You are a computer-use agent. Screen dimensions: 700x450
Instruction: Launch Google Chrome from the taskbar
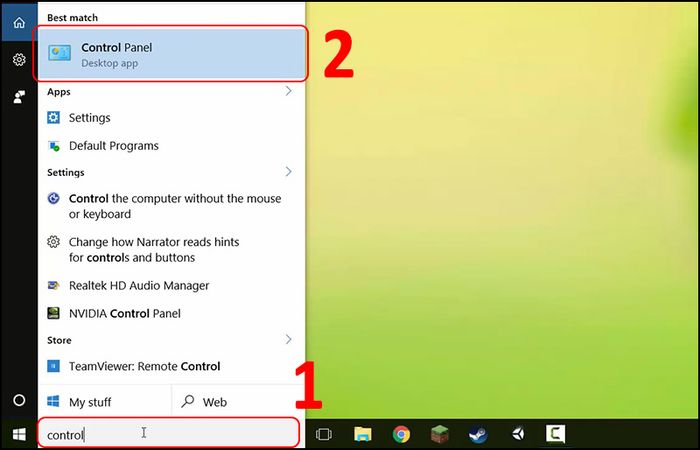tap(401, 434)
